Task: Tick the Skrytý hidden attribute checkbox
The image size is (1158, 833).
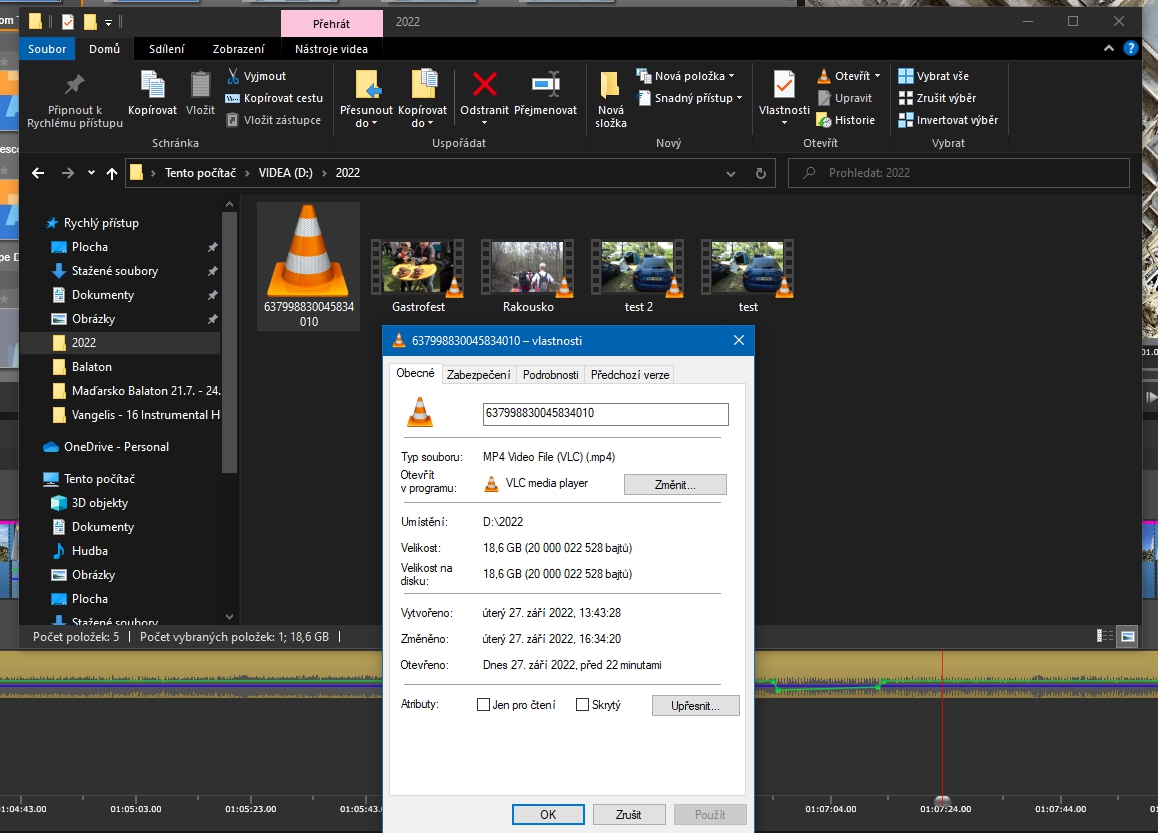Action: pyautogui.click(x=583, y=705)
